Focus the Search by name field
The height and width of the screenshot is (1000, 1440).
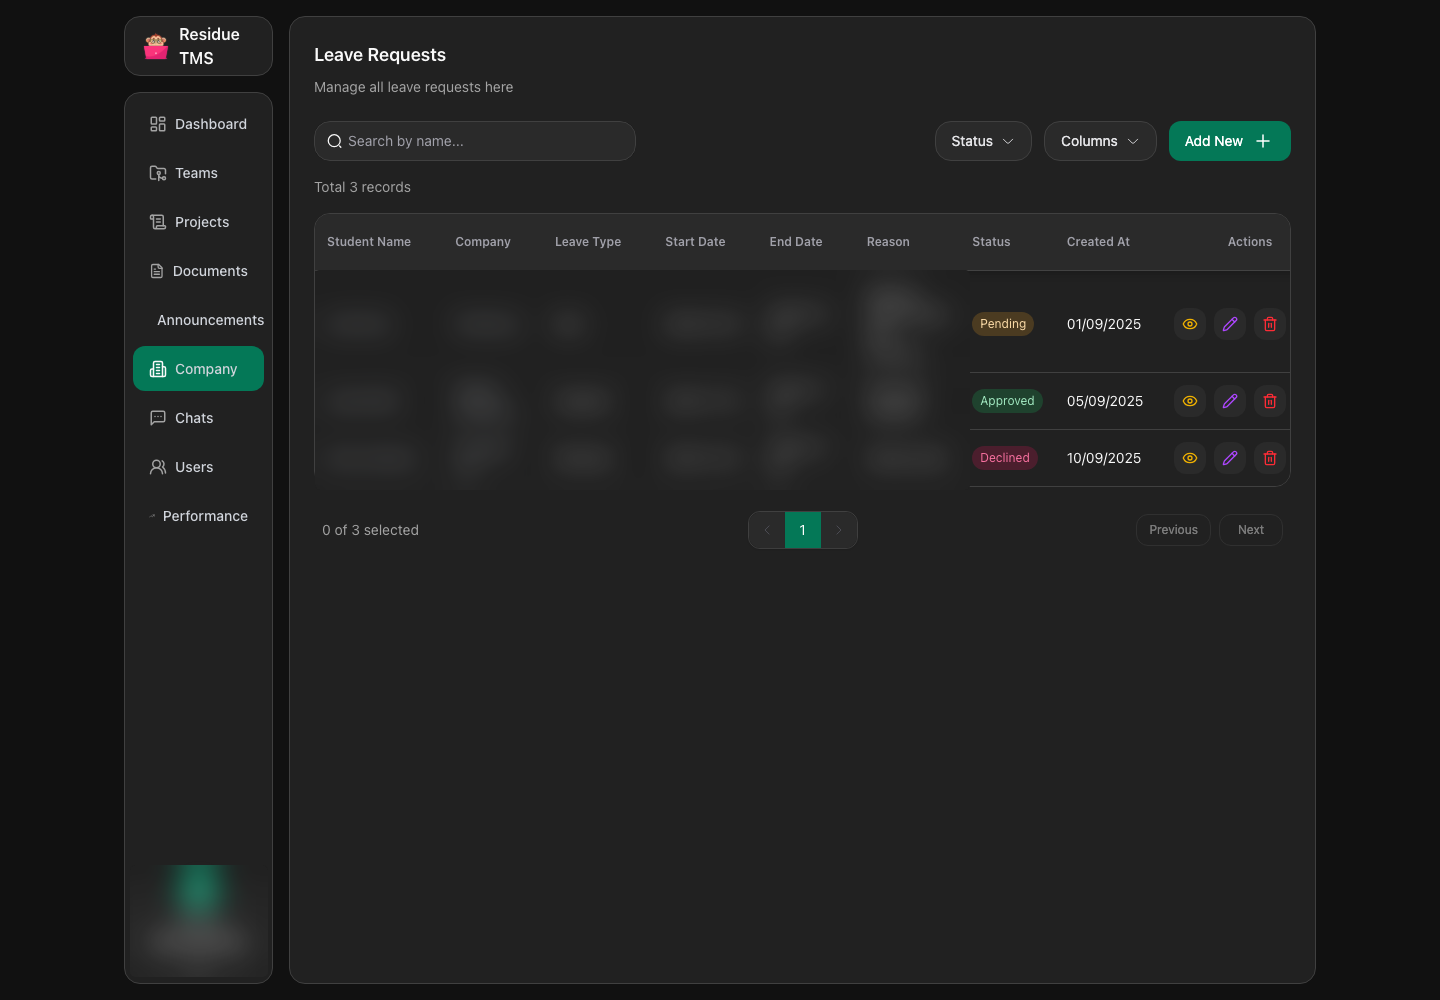[x=475, y=141]
